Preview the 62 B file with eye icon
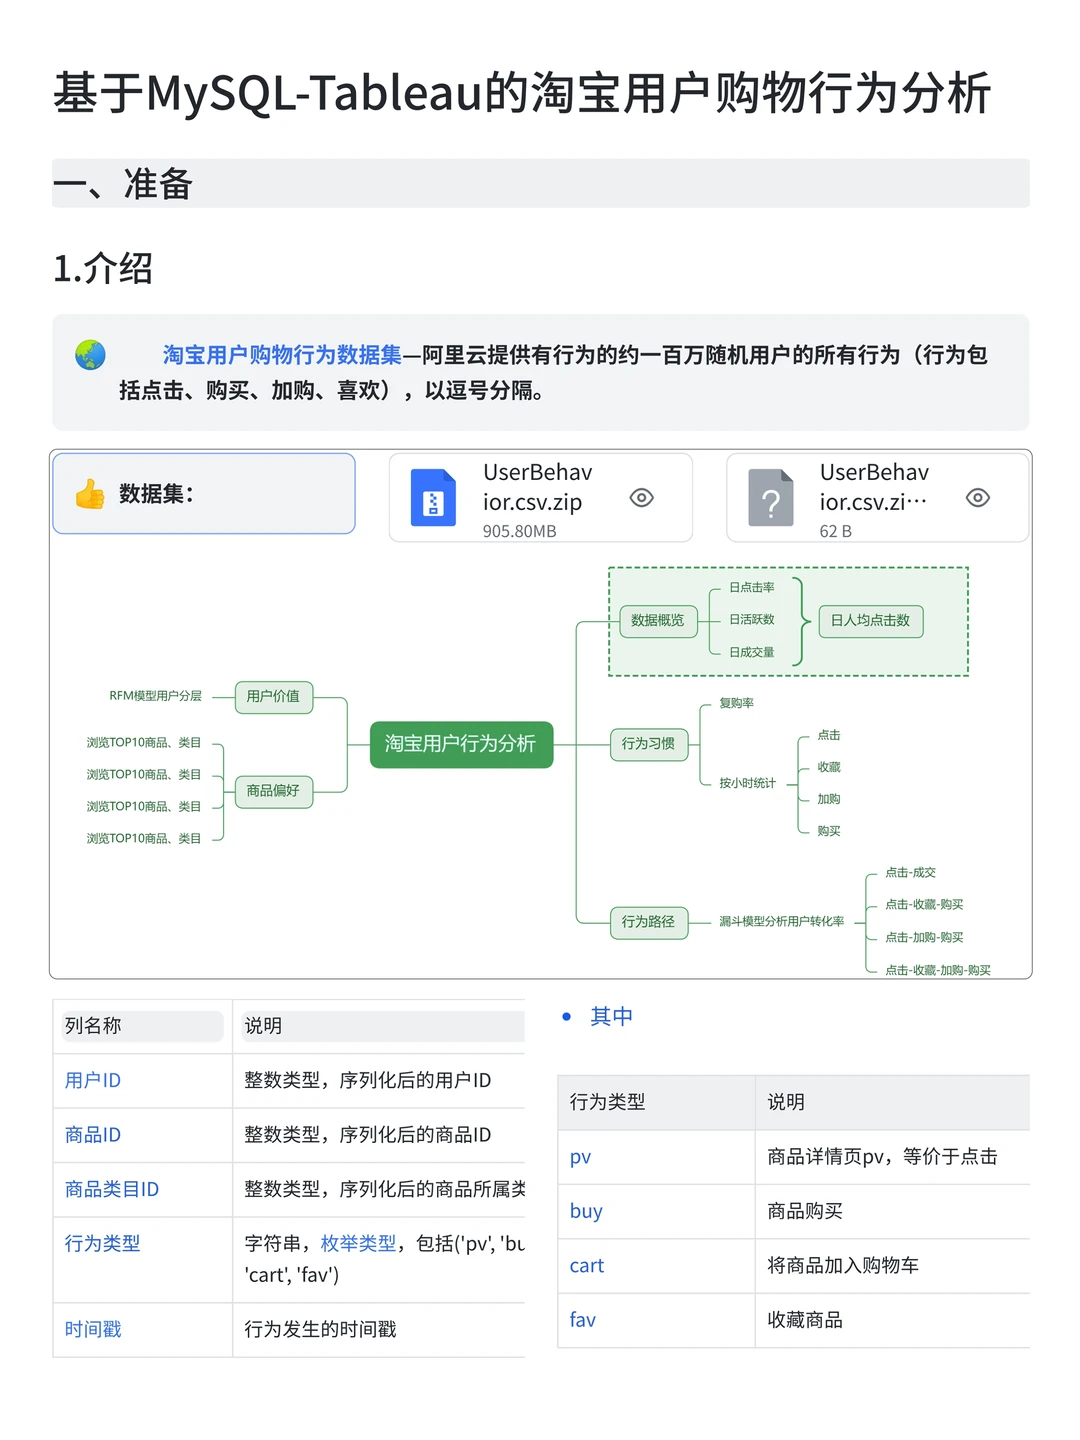Image resolution: width=1080 pixels, height=1440 pixels. (x=978, y=497)
